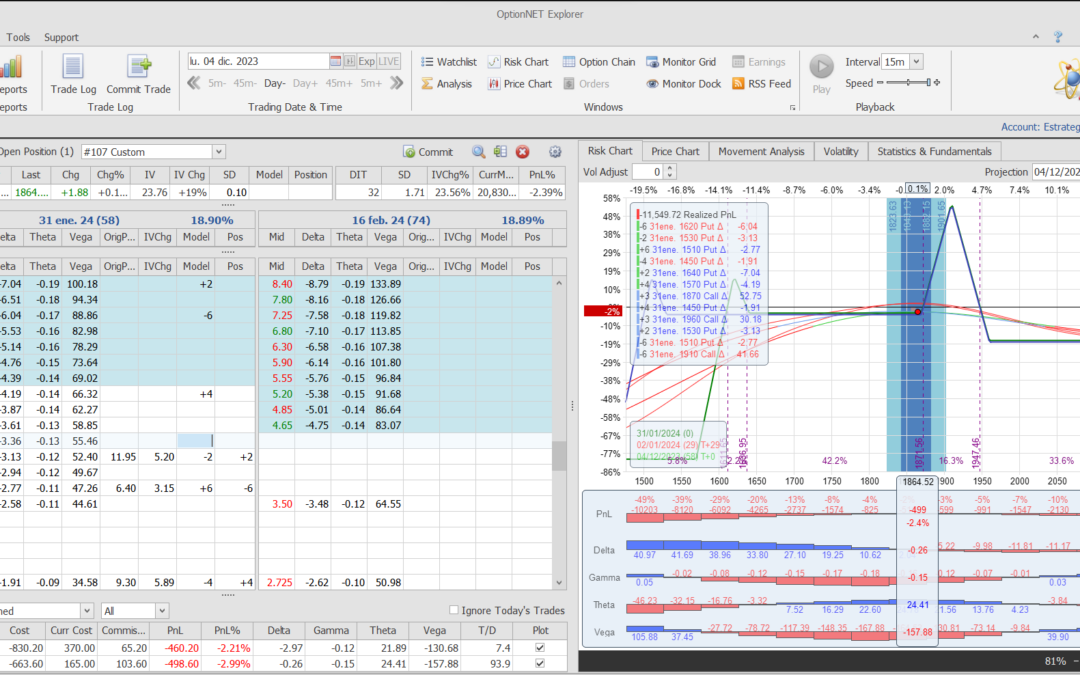Open the Support menu

61,37
